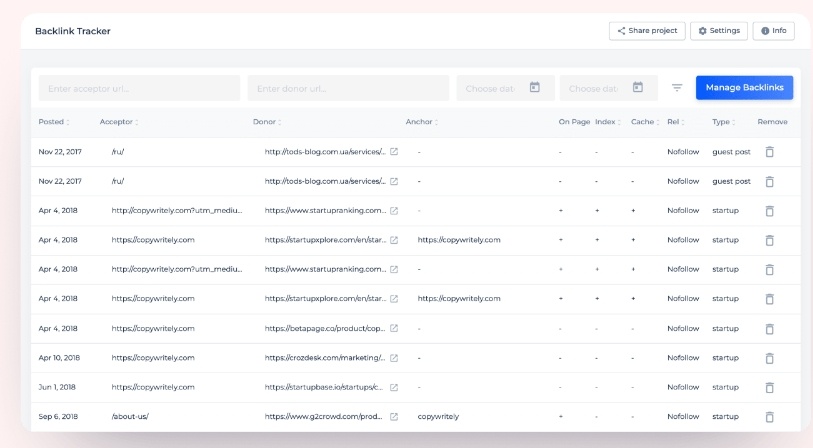Image resolution: width=813 pixels, height=448 pixels.
Task: Click https://crozdesk.com/marketing/.. donor URL
Action: click(x=325, y=358)
